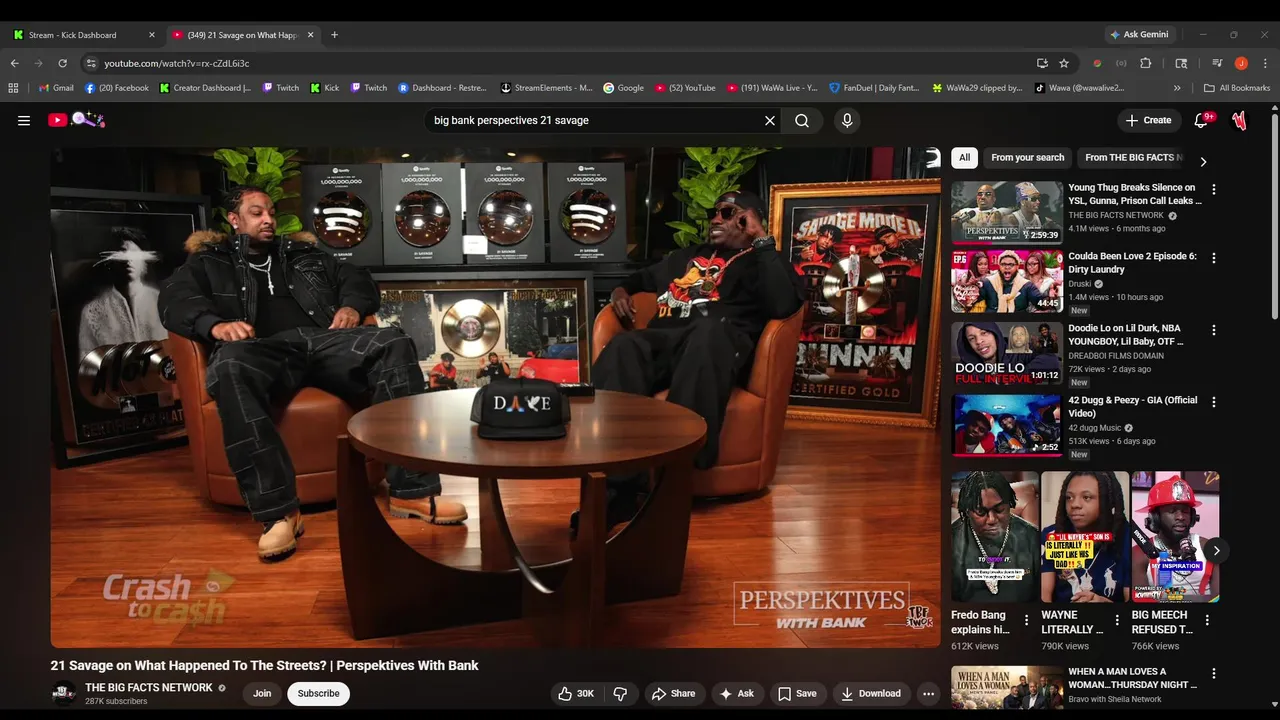Open Young Thug Breaks Silence thumbnail
This screenshot has height=720, width=1280.
click(x=1007, y=212)
